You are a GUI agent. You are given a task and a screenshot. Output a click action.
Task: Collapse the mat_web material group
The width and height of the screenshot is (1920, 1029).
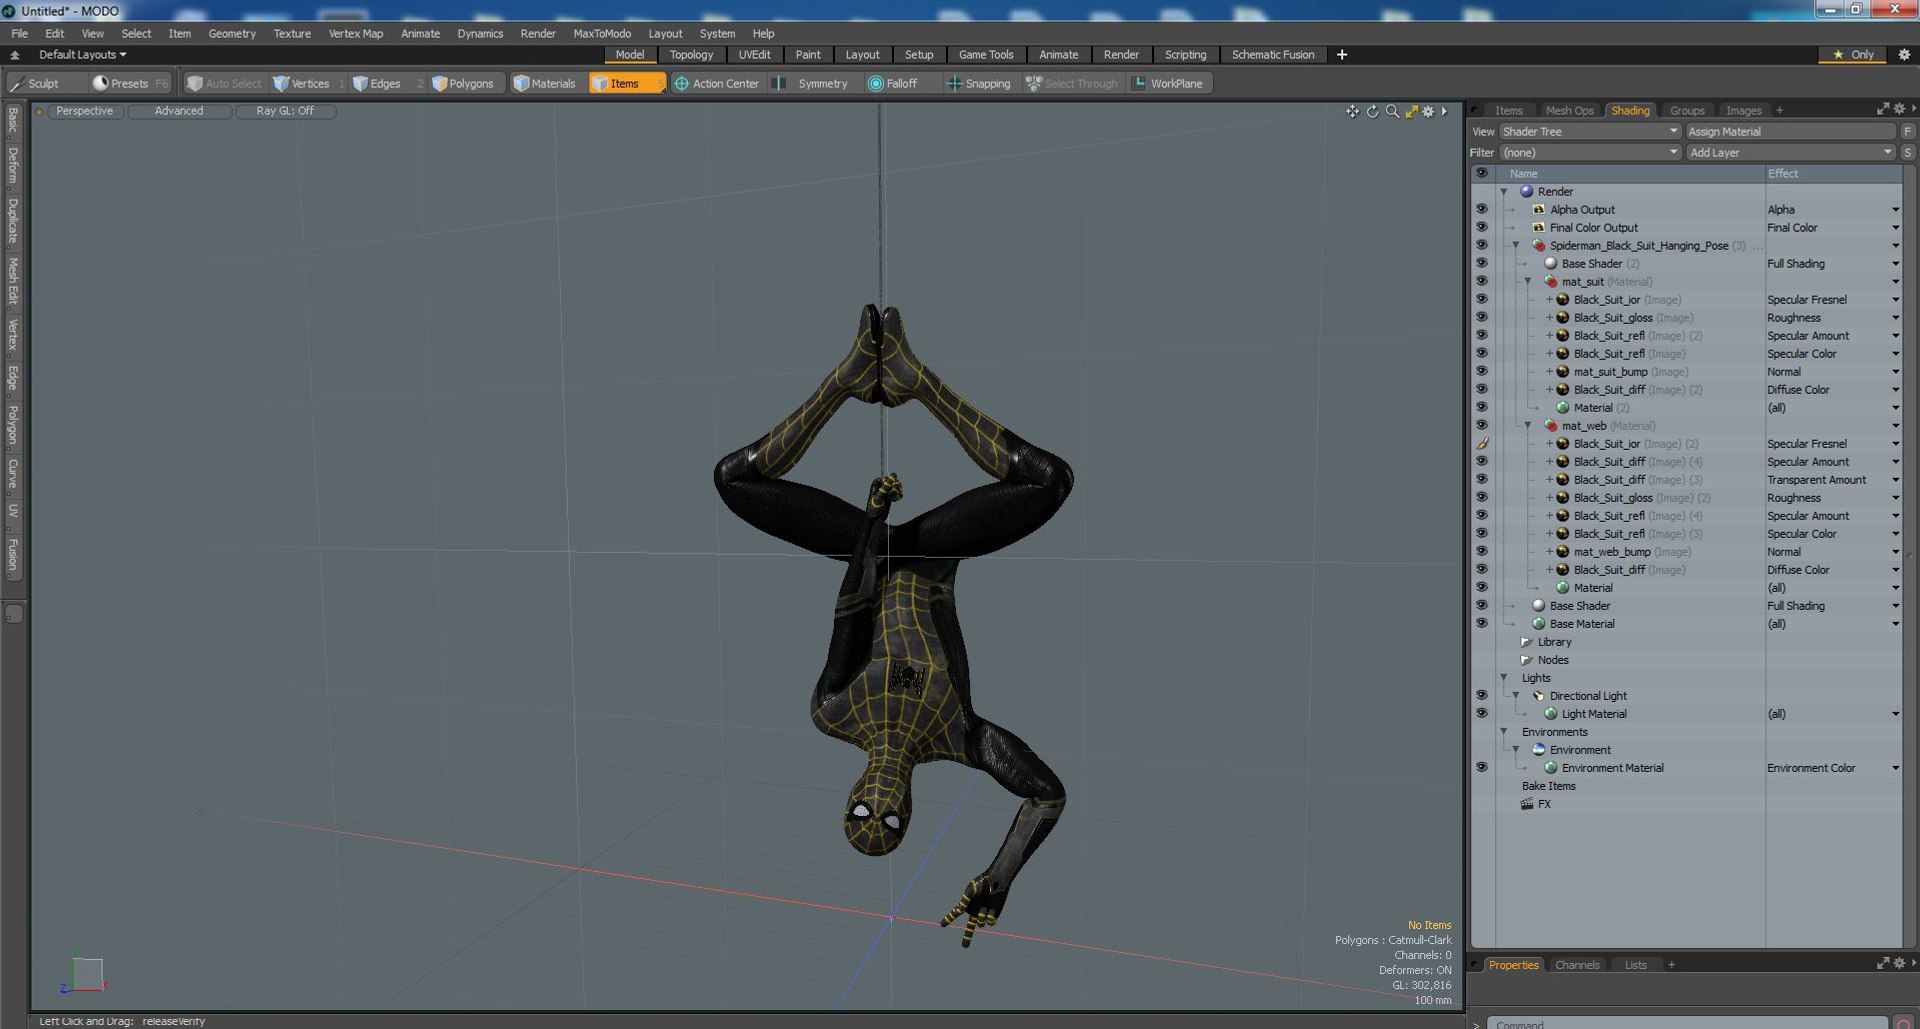(1527, 425)
